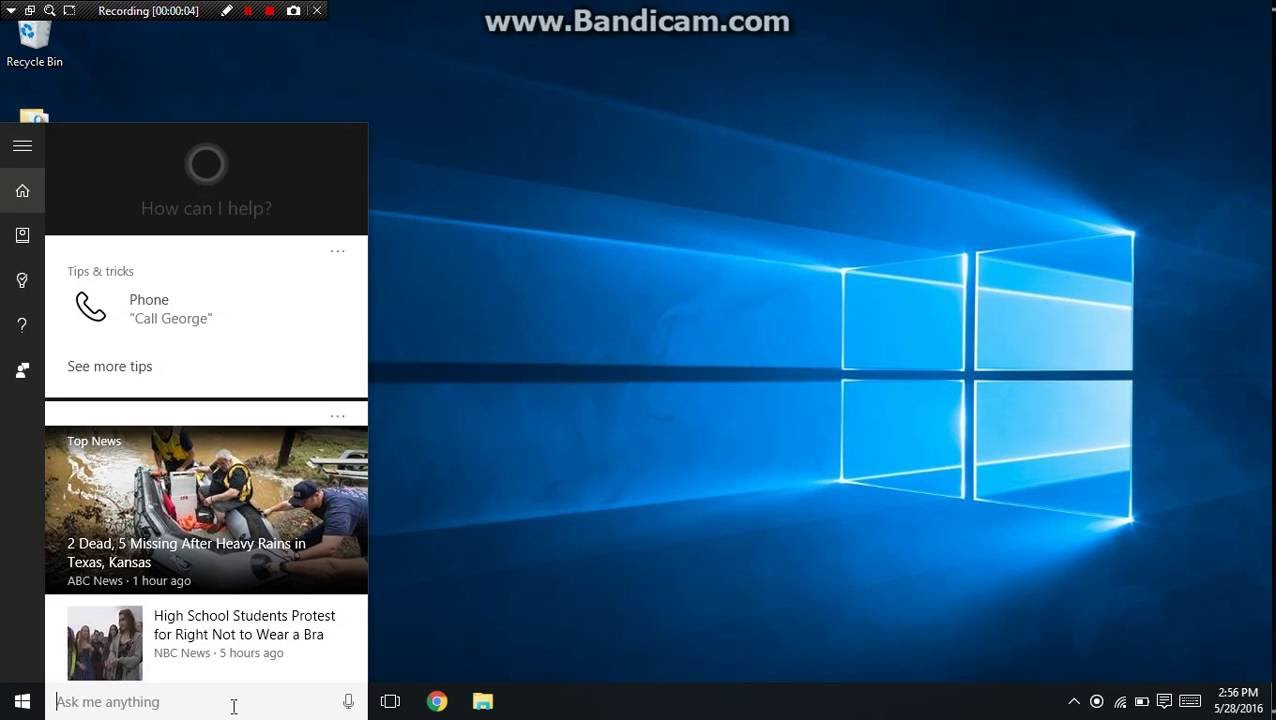The width and height of the screenshot is (1276, 720).
Task: Click the microphone in the search box
Action: click(x=348, y=702)
